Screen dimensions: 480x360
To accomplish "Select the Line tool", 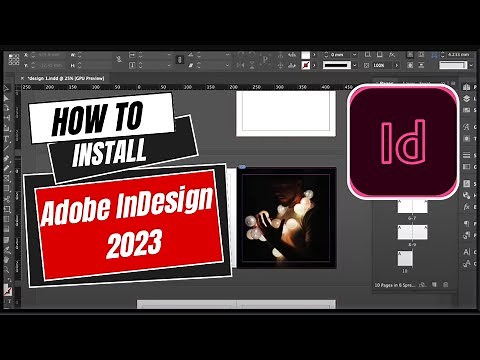I will click(x=6, y=148).
